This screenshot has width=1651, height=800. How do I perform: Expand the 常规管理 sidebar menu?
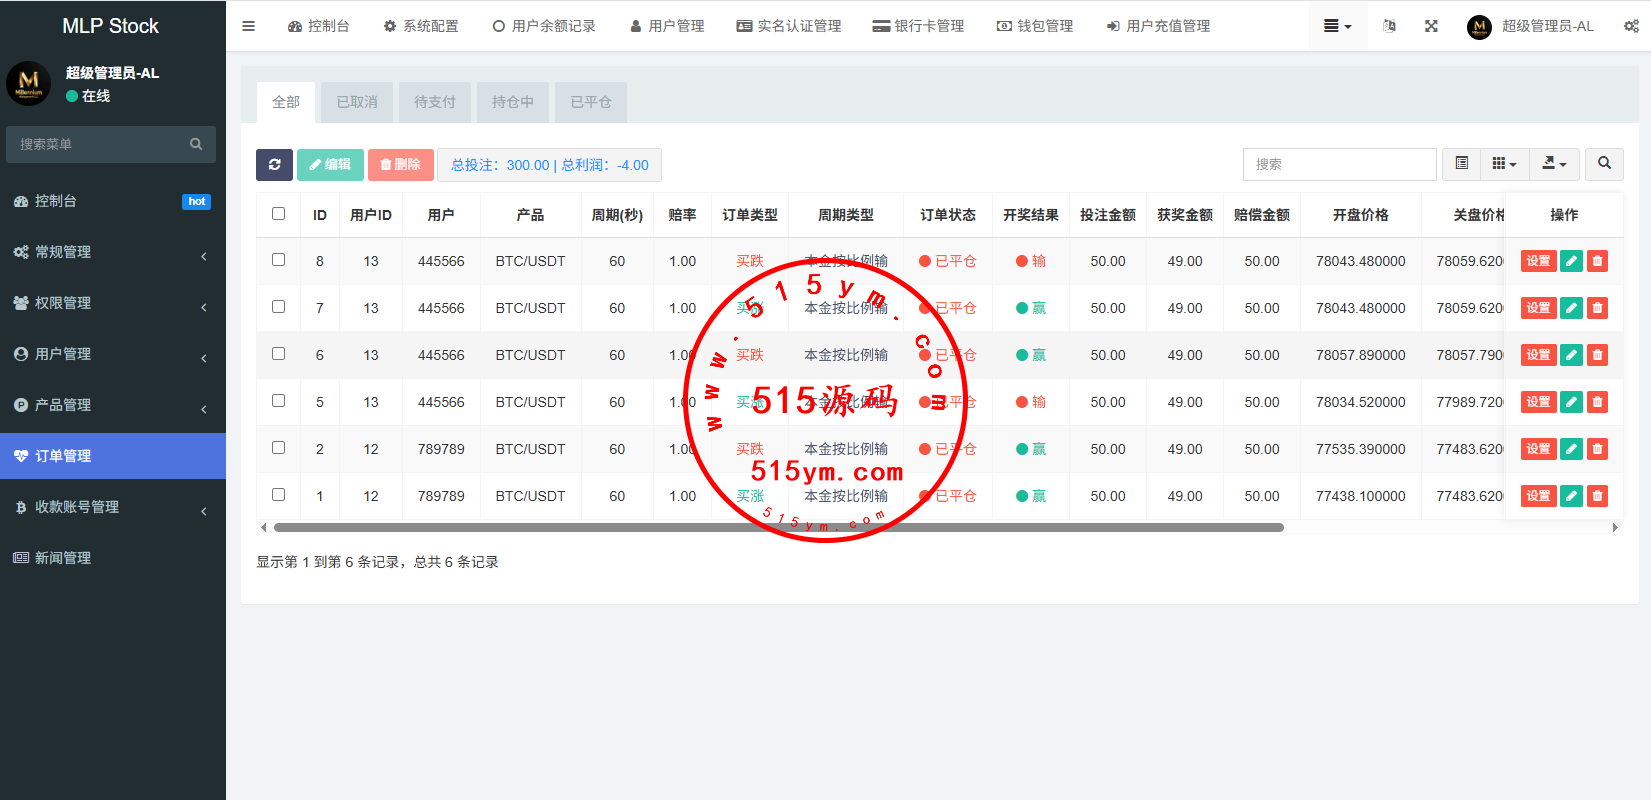(x=112, y=252)
